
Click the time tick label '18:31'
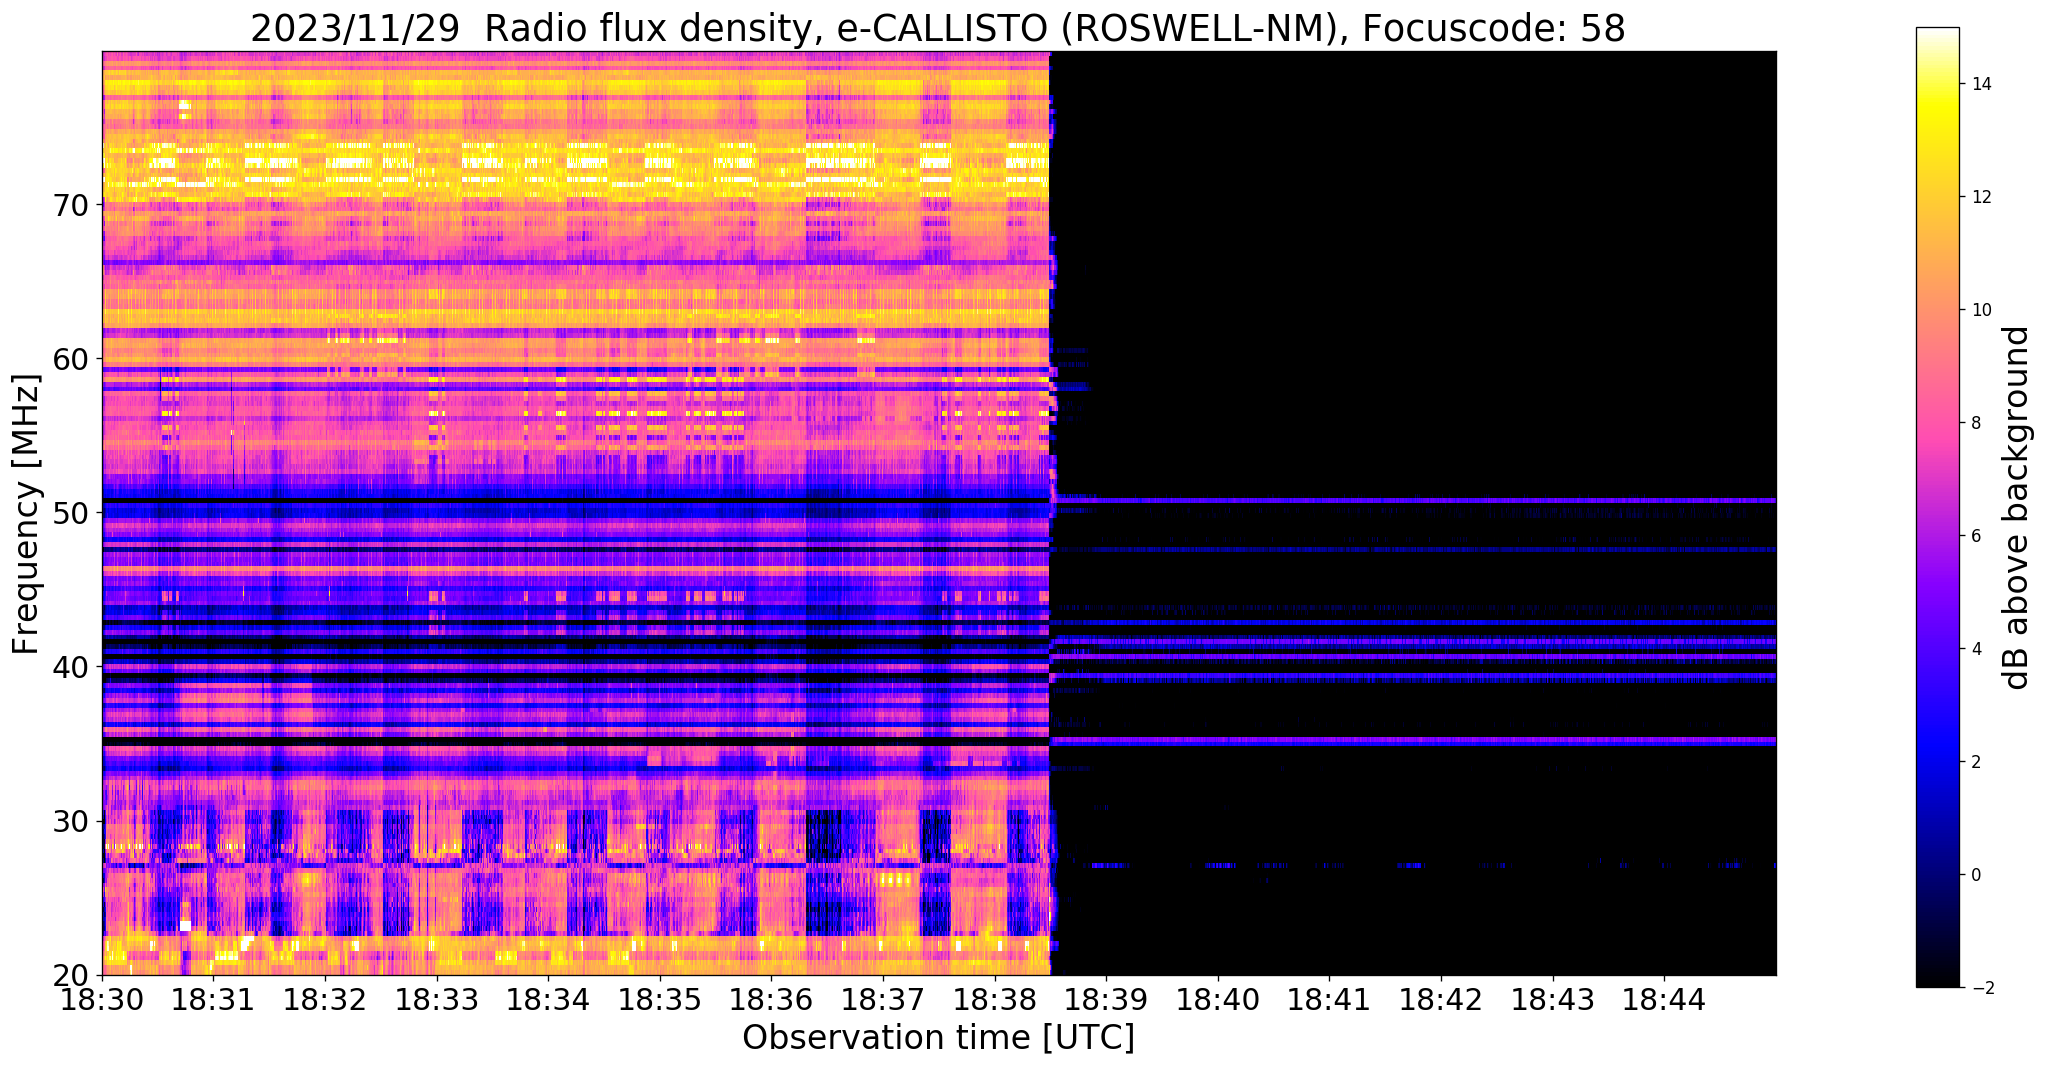[214, 999]
